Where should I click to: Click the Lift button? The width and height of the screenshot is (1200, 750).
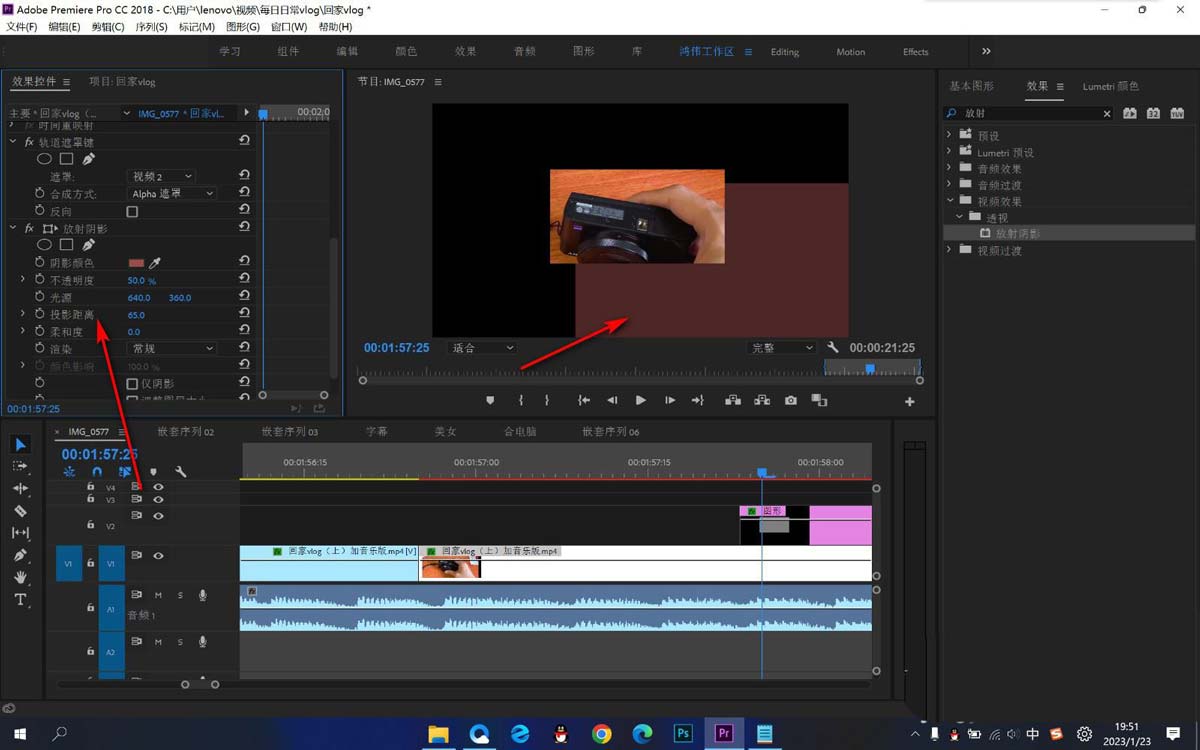click(733, 400)
